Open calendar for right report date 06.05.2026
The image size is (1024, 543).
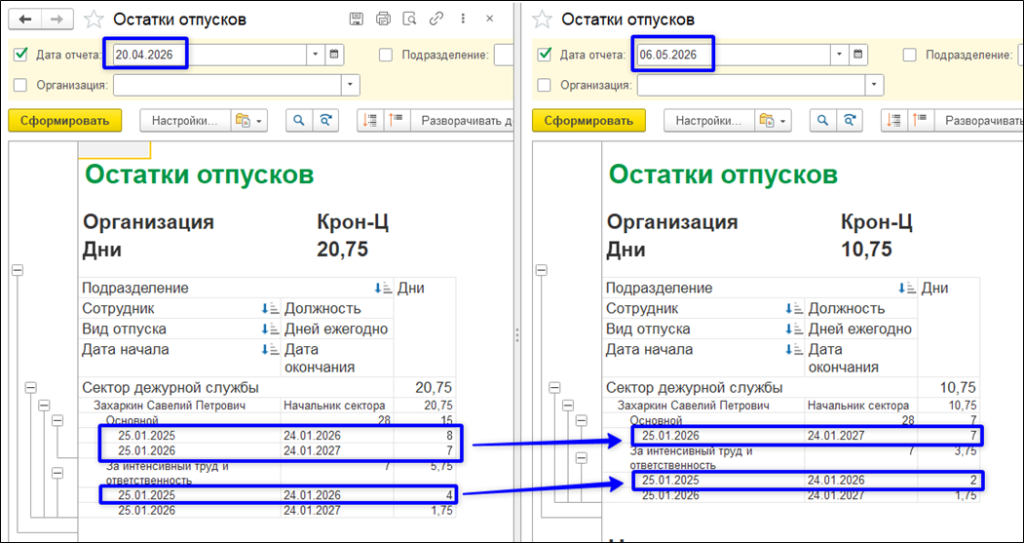858,55
